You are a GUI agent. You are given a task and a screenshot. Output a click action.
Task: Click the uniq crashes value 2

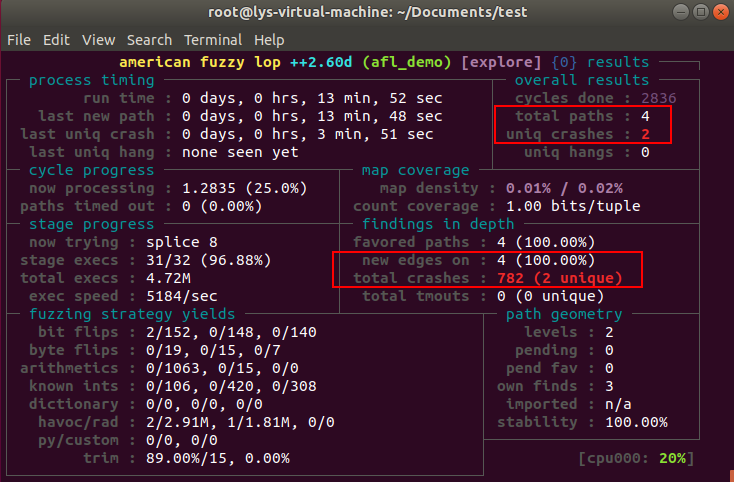point(645,134)
